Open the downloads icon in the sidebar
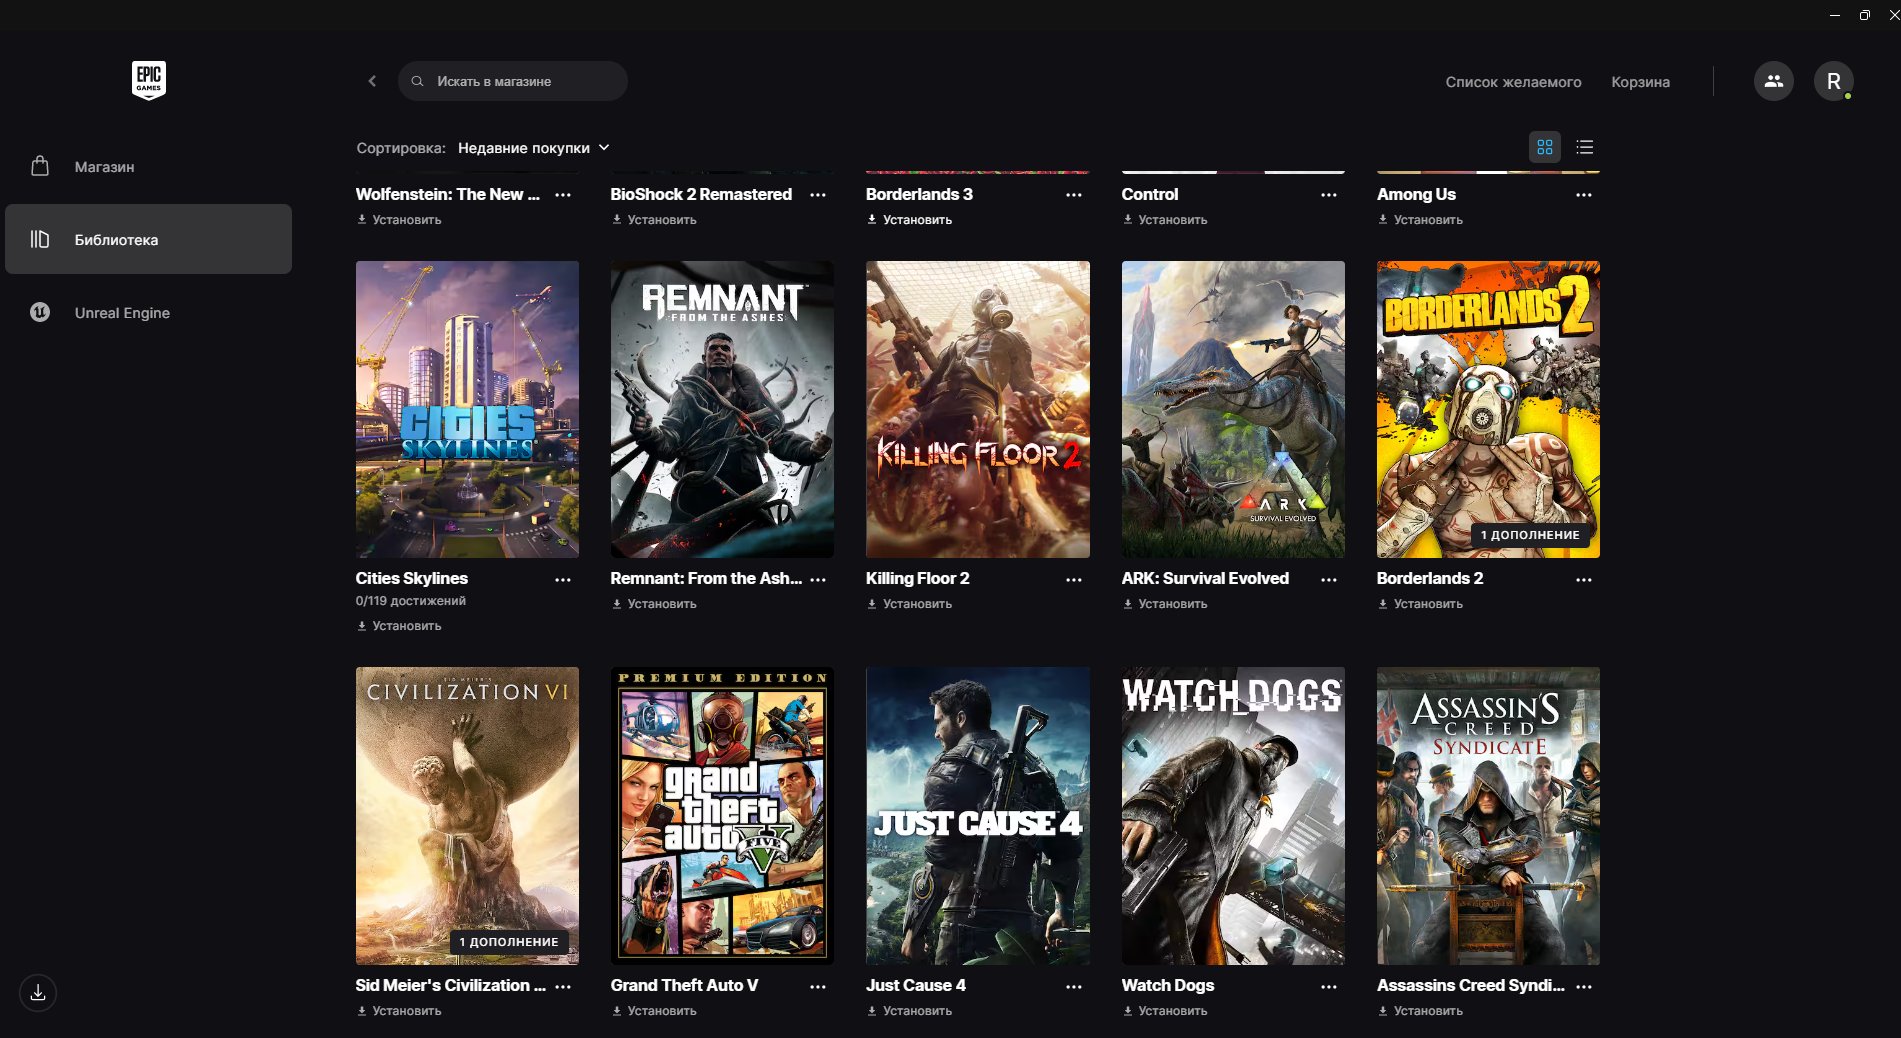This screenshot has height=1038, width=1901. coord(38,993)
